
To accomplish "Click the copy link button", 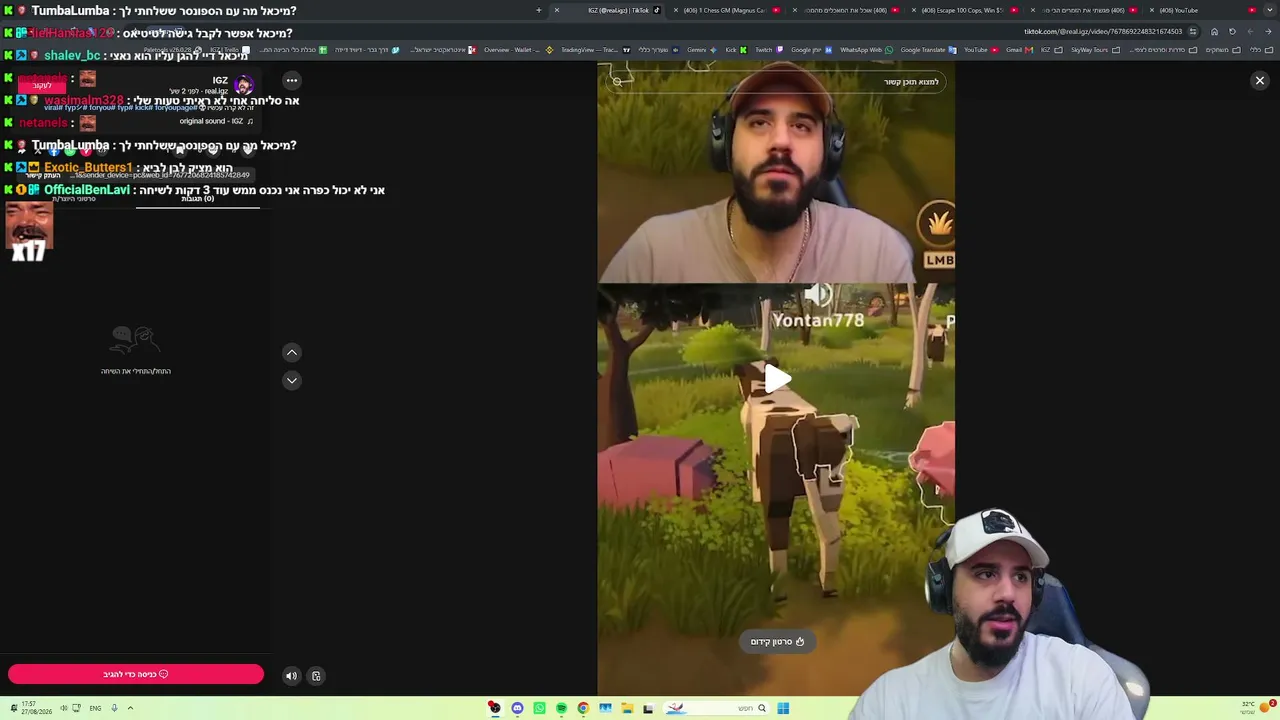I will click(43, 175).
